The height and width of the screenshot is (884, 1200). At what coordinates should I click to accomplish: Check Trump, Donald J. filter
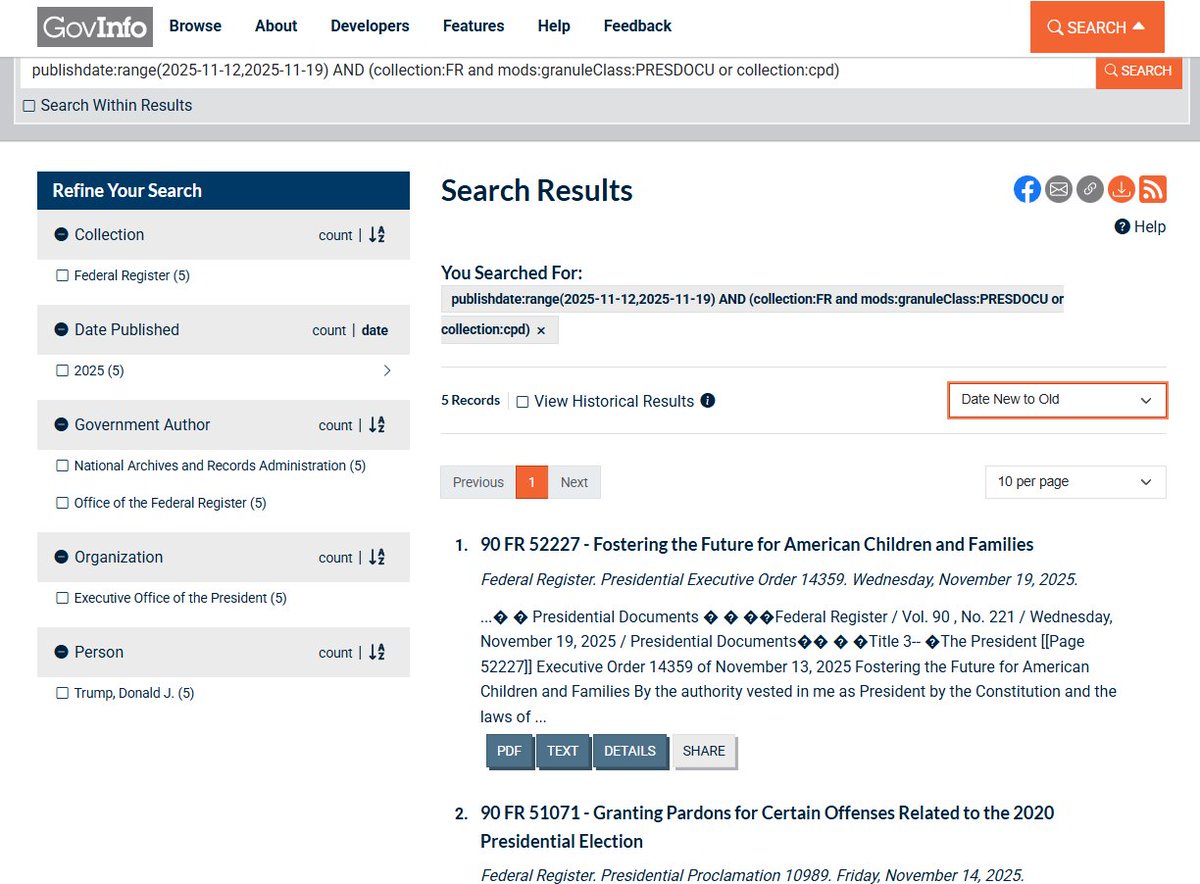pyautogui.click(x=63, y=693)
